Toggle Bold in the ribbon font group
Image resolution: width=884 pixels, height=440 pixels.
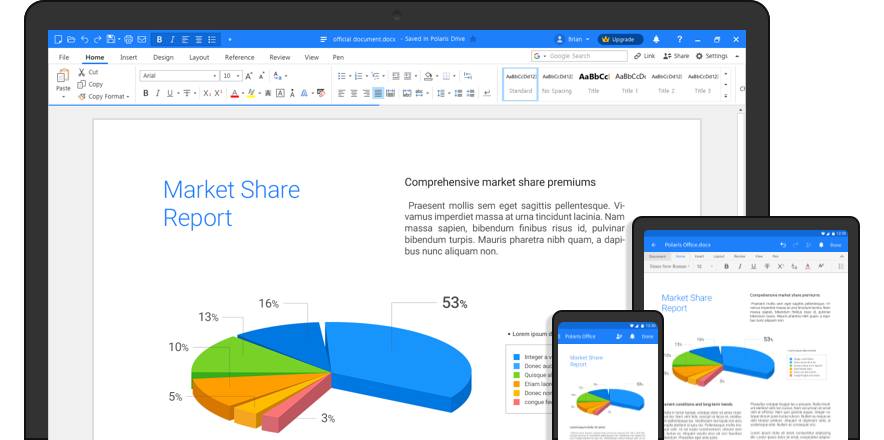coord(145,93)
